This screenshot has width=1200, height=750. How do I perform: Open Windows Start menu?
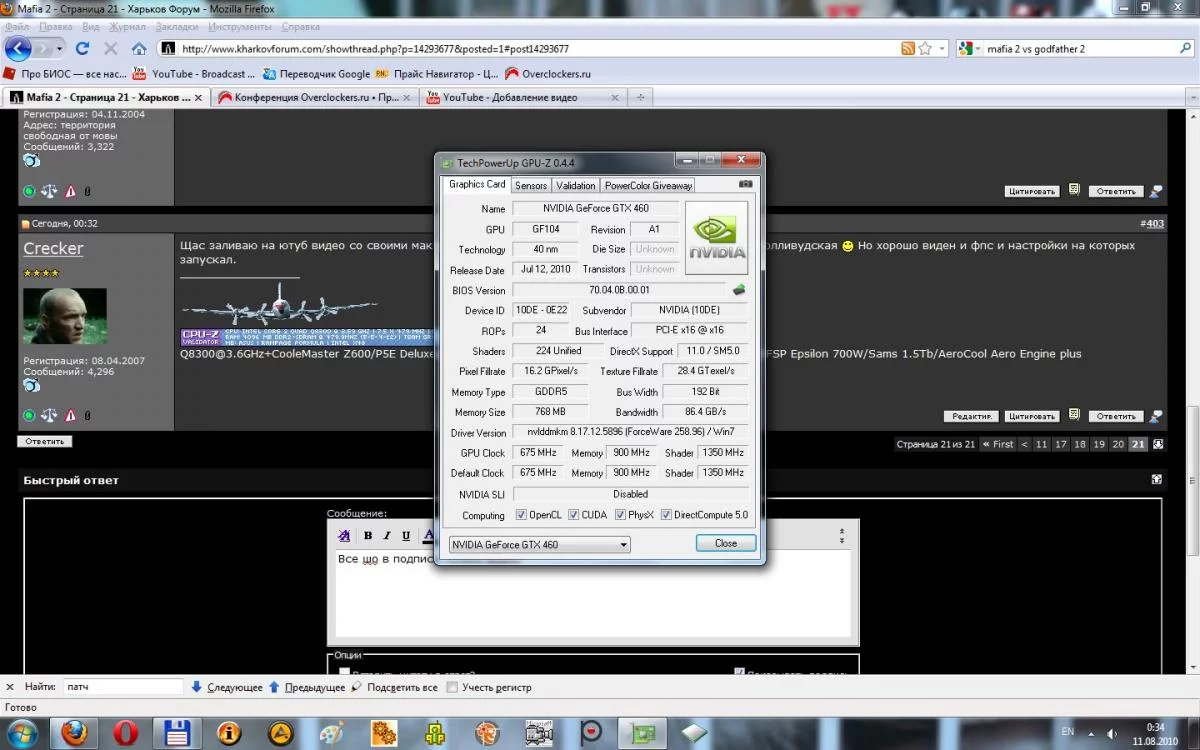[x=21, y=733]
